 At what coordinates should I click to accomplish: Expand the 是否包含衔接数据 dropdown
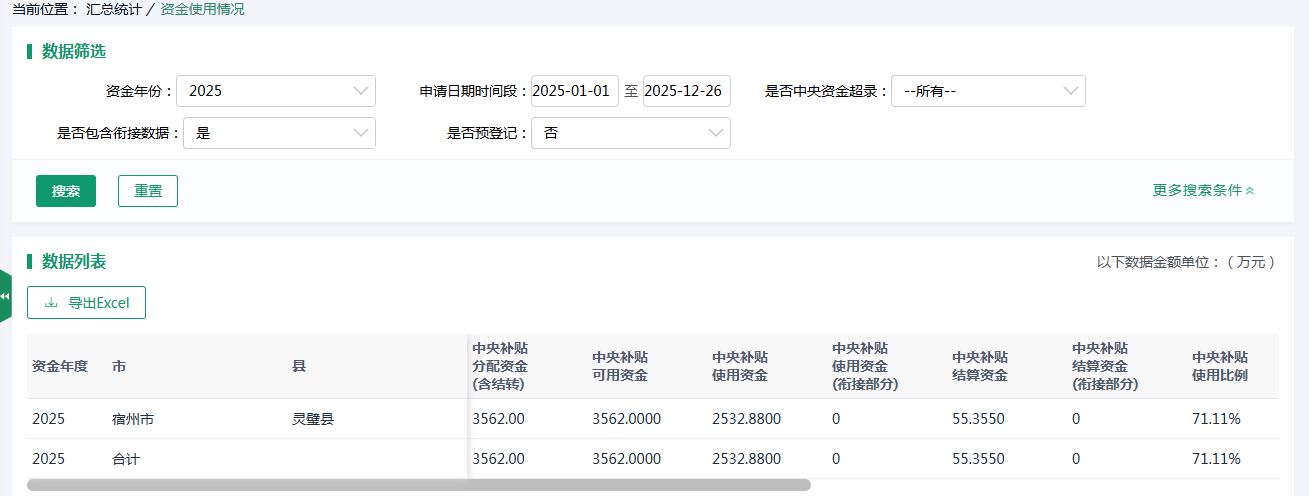(x=278, y=133)
